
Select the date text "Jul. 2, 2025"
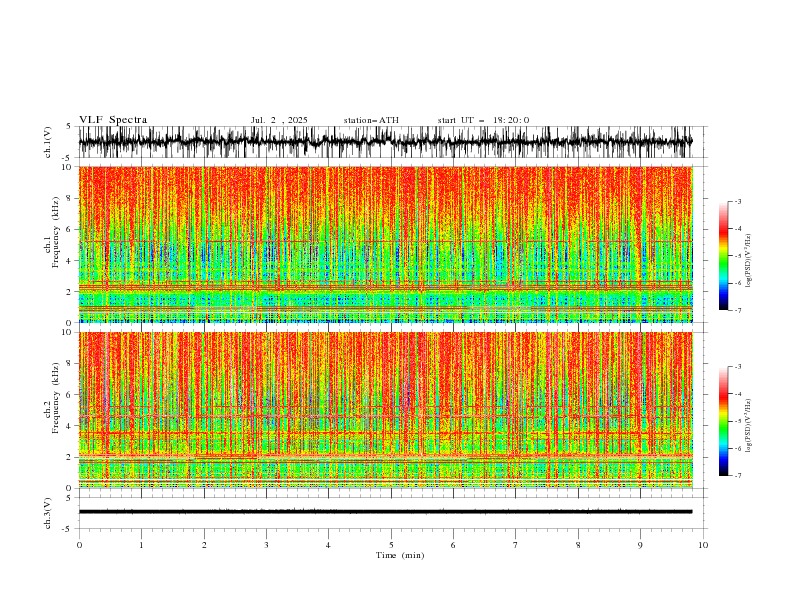pos(279,120)
